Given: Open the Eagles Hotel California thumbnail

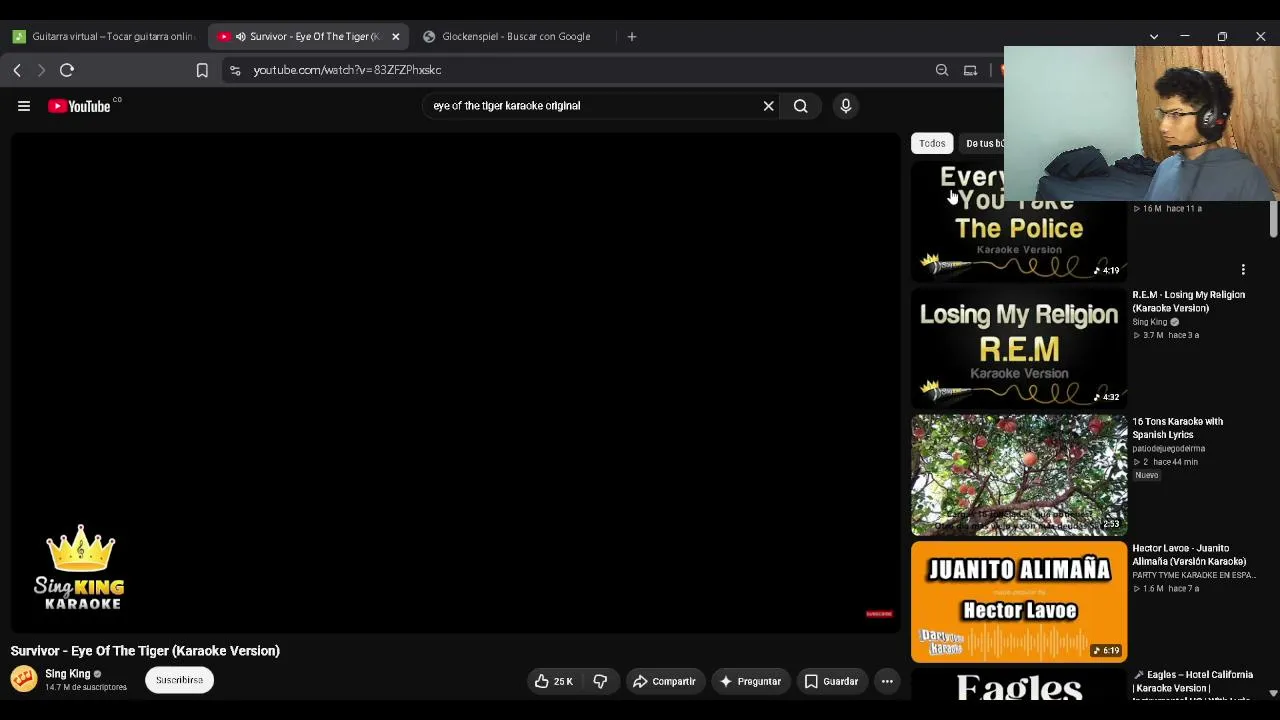Looking at the screenshot, I should point(1019,685).
